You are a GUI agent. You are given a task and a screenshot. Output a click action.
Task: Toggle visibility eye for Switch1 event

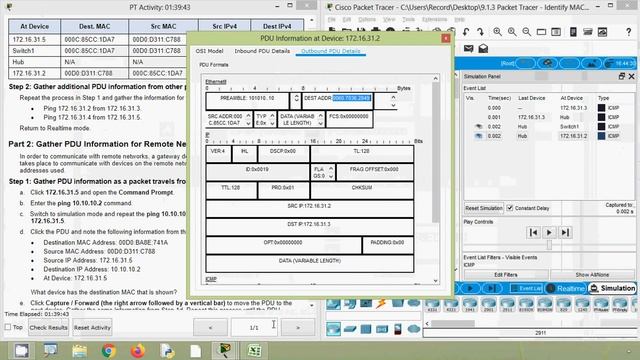[x=478, y=127]
